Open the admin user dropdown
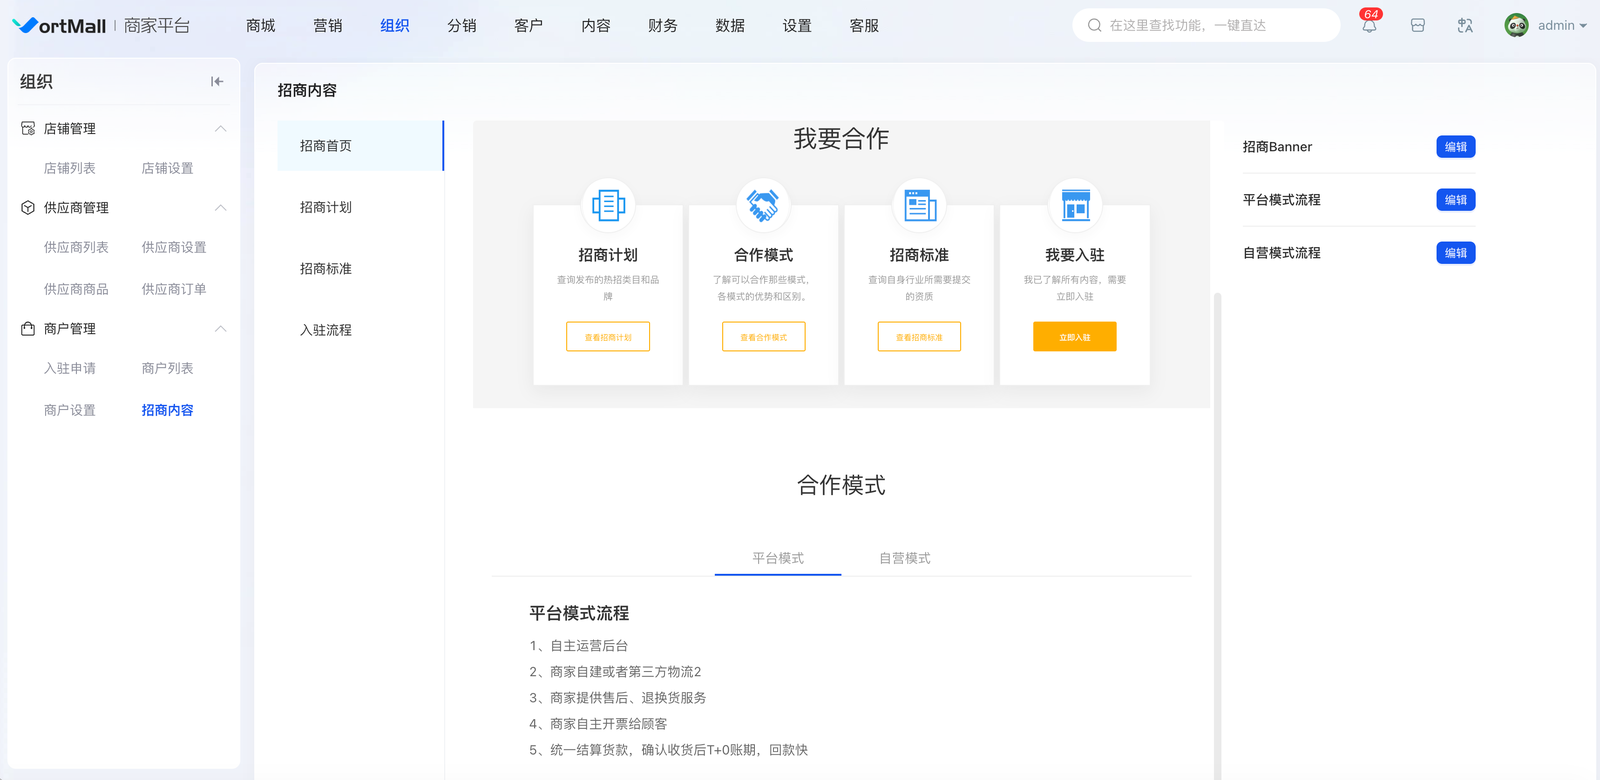The height and width of the screenshot is (780, 1600). pyautogui.click(x=1562, y=26)
